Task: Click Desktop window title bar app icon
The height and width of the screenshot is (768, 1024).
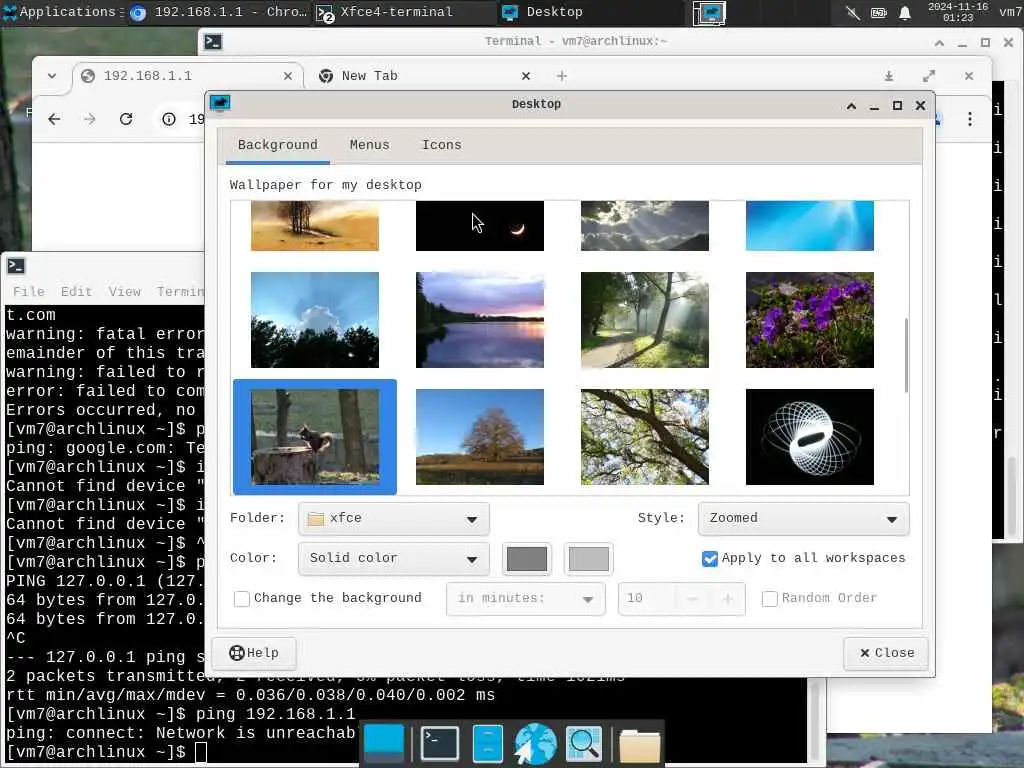Action: coord(220,103)
